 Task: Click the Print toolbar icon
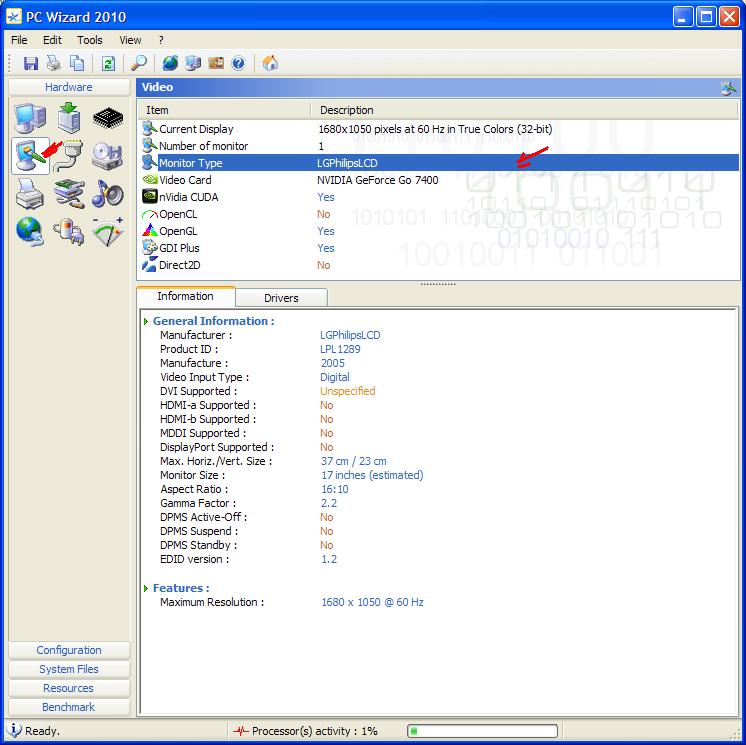tap(54, 63)
